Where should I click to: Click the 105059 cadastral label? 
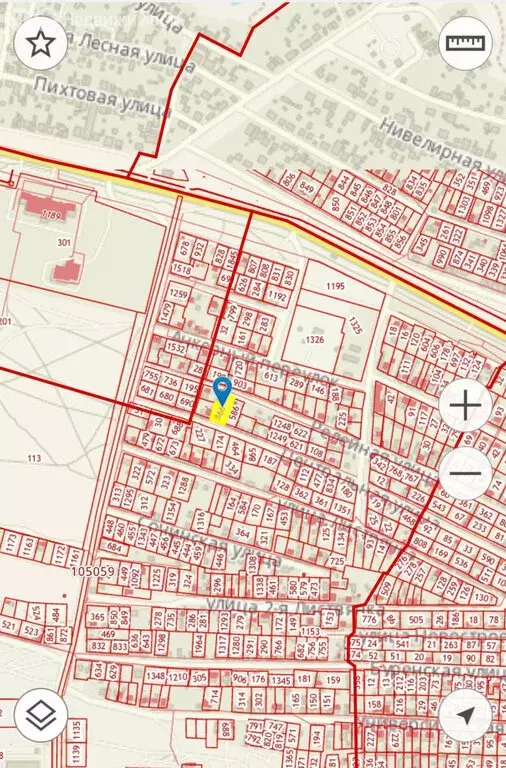(x=93, y=572)
